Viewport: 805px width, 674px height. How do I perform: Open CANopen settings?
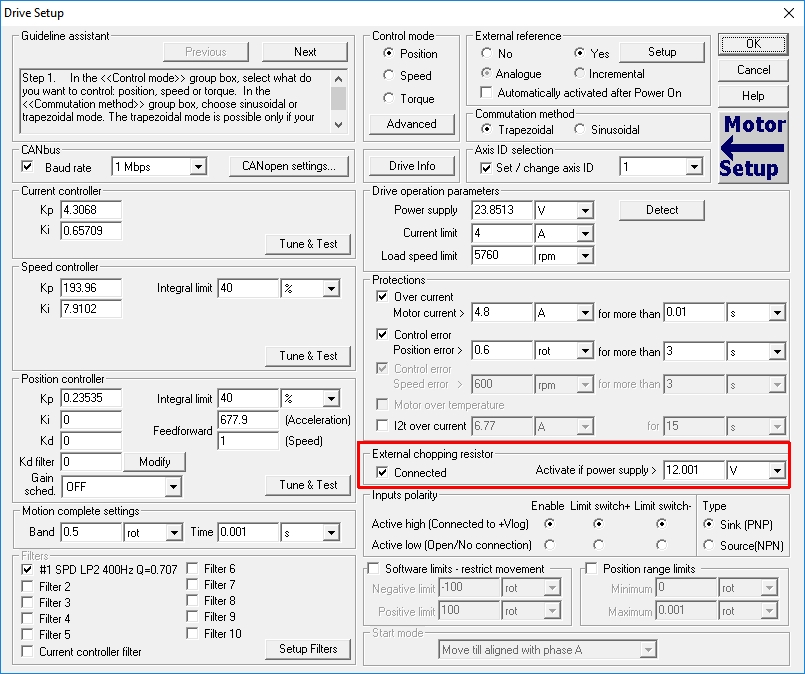point(289,166)
